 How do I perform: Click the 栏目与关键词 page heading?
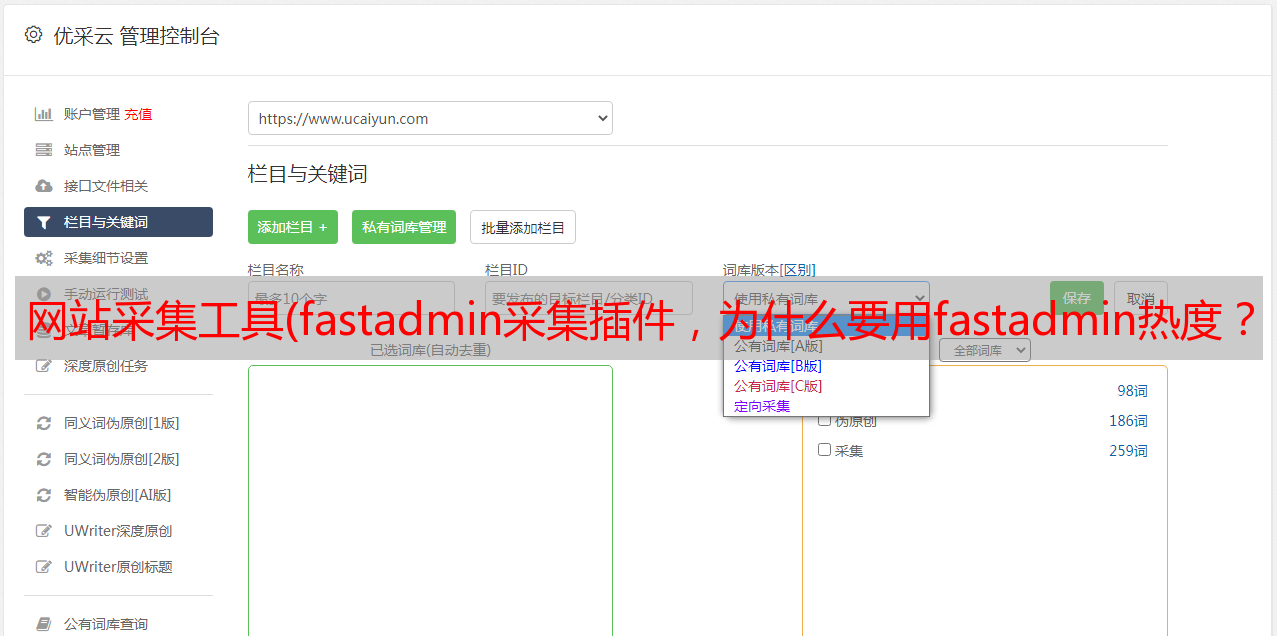(308, 174)
